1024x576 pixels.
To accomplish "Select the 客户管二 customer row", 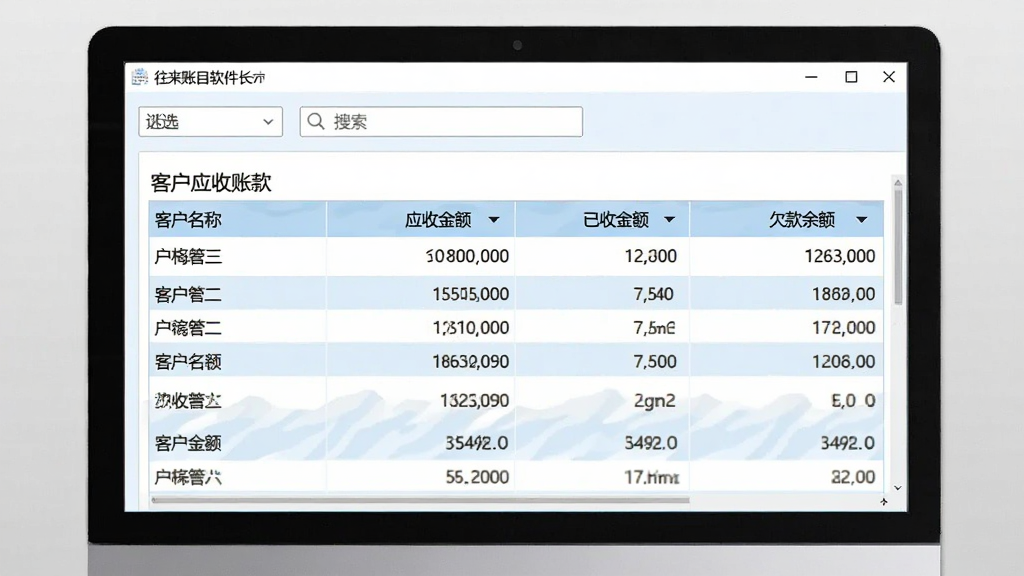I will (x=516, y=293).
